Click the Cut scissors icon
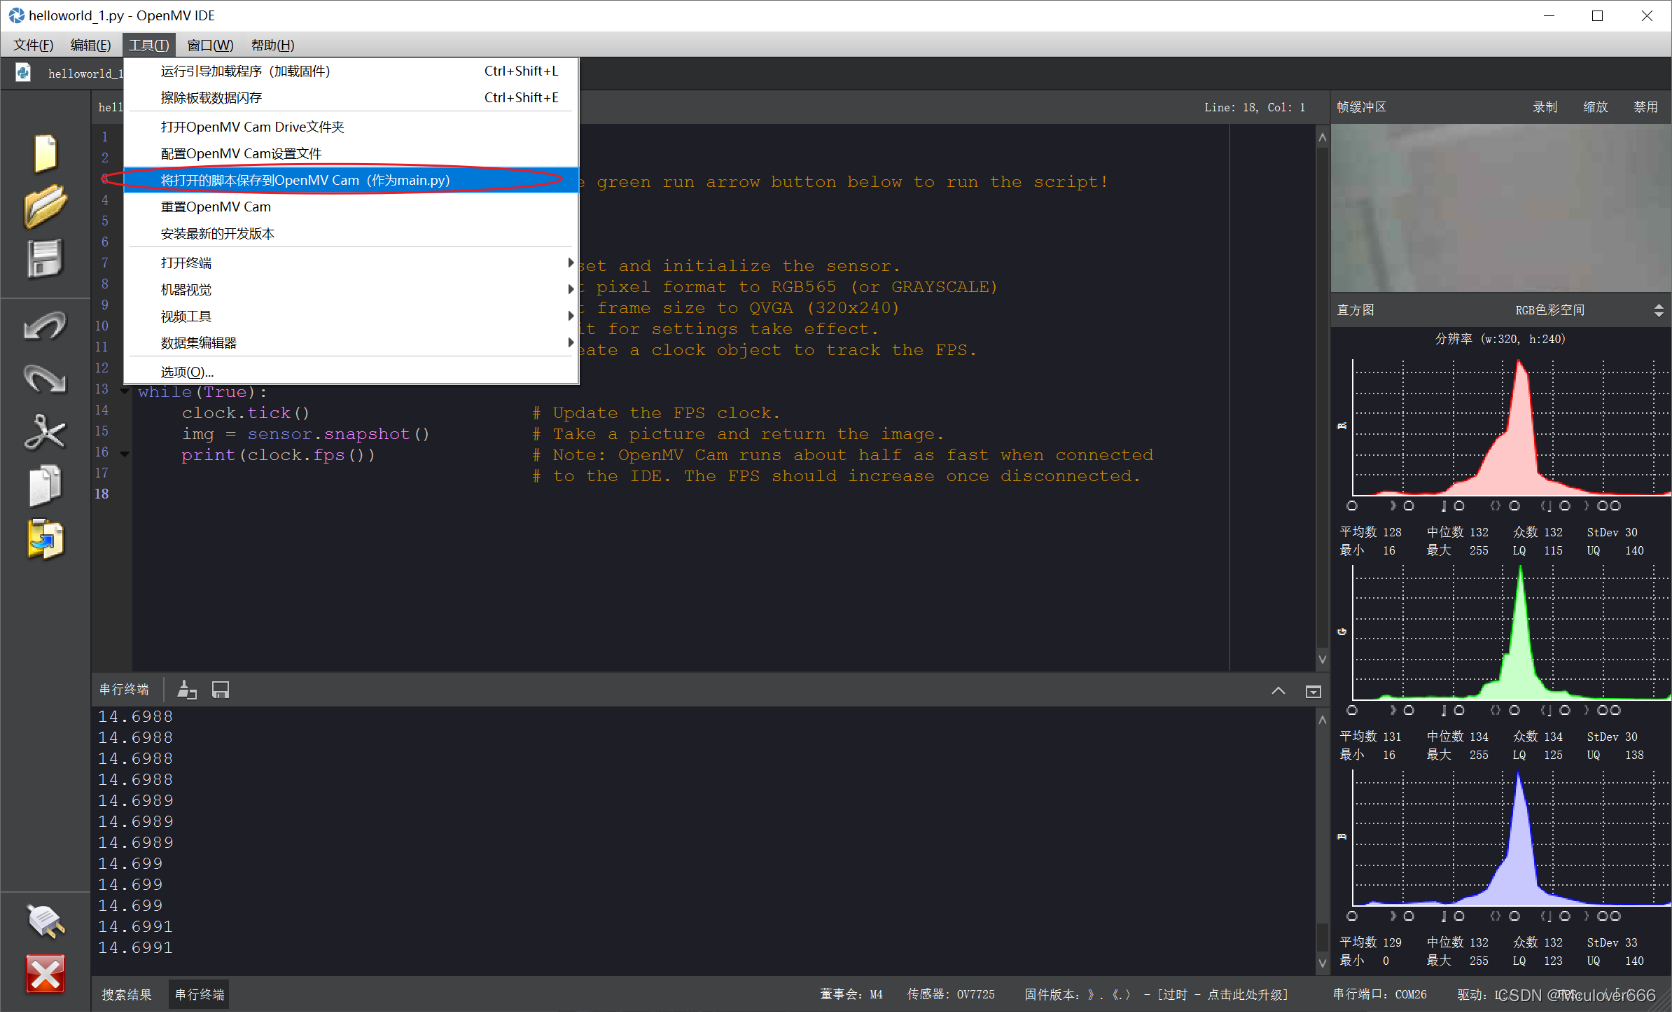 click(45, 432)
